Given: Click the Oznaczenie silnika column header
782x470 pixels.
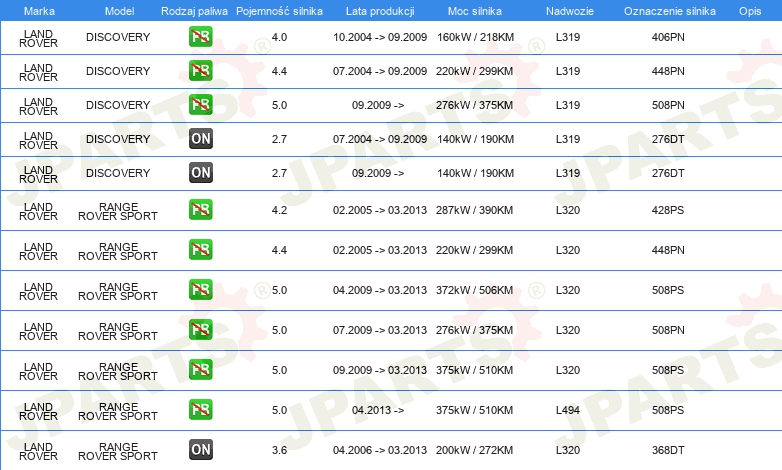Looking at the screenshot, I should click(670, 11).
